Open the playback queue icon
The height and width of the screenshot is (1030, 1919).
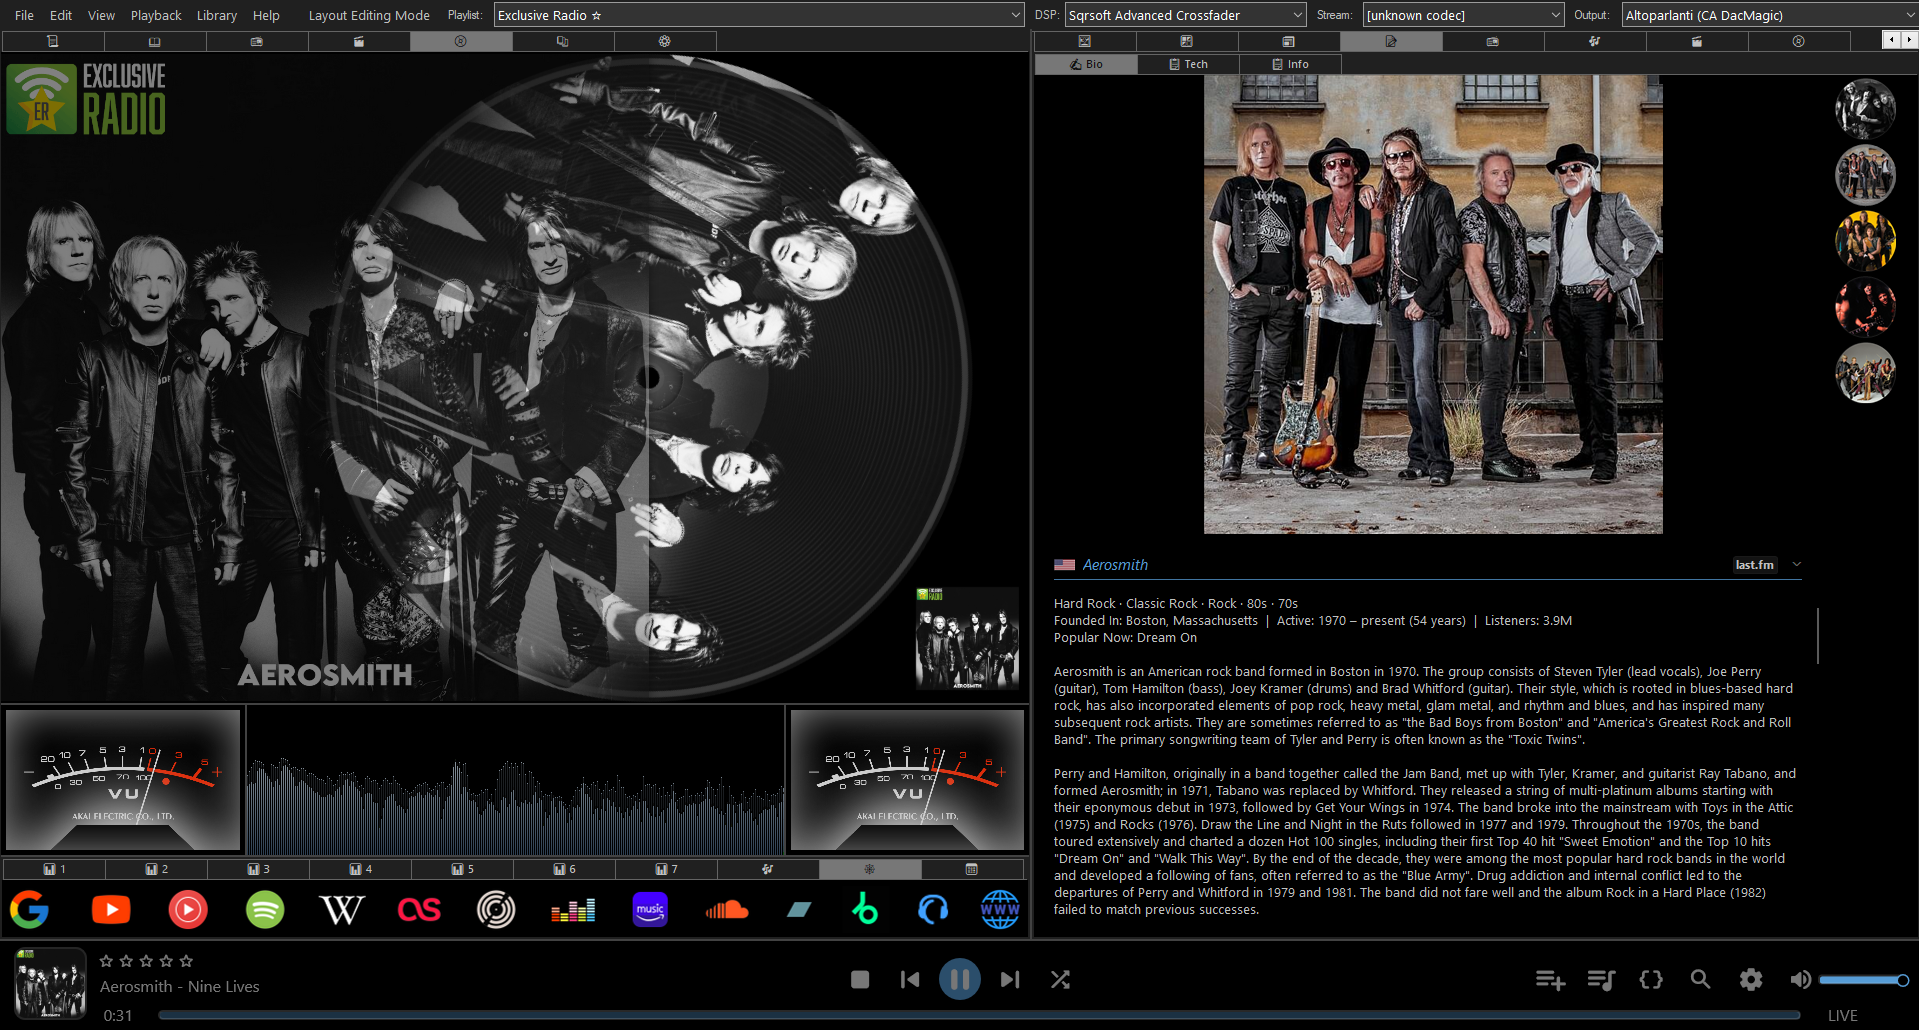point(1601,980)
